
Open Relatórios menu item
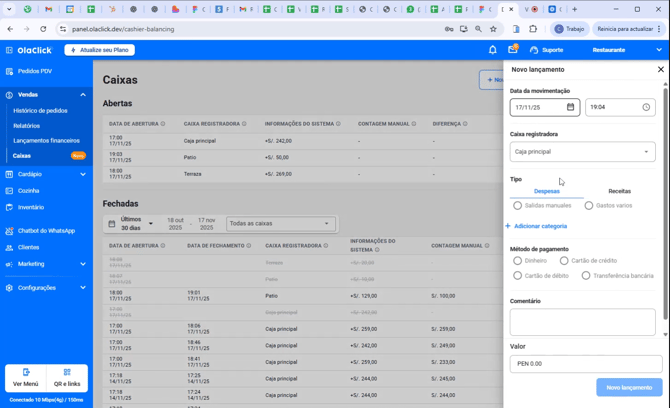tap(26, 126)
